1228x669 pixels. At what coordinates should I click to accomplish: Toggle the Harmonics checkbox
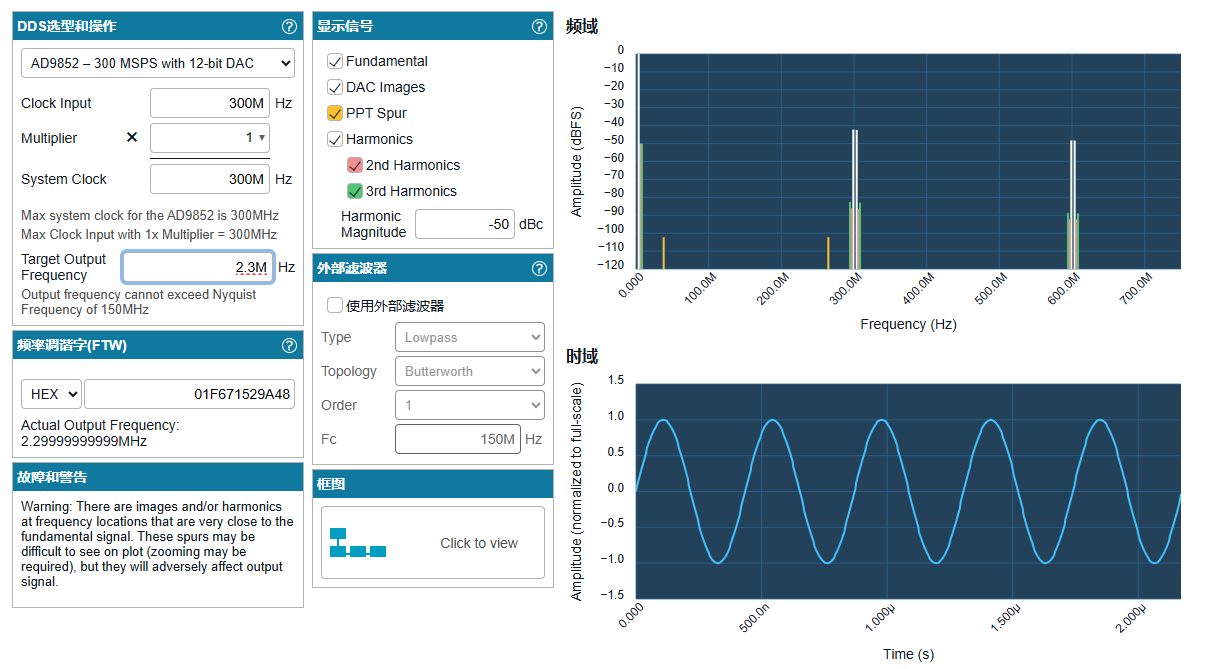[335, 140]
